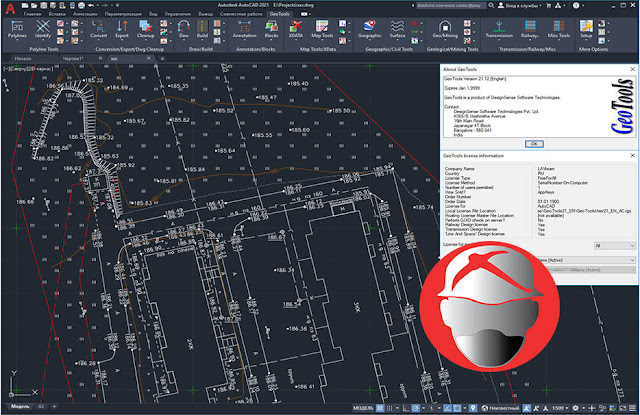Open the Railway tool

[530, 30]
